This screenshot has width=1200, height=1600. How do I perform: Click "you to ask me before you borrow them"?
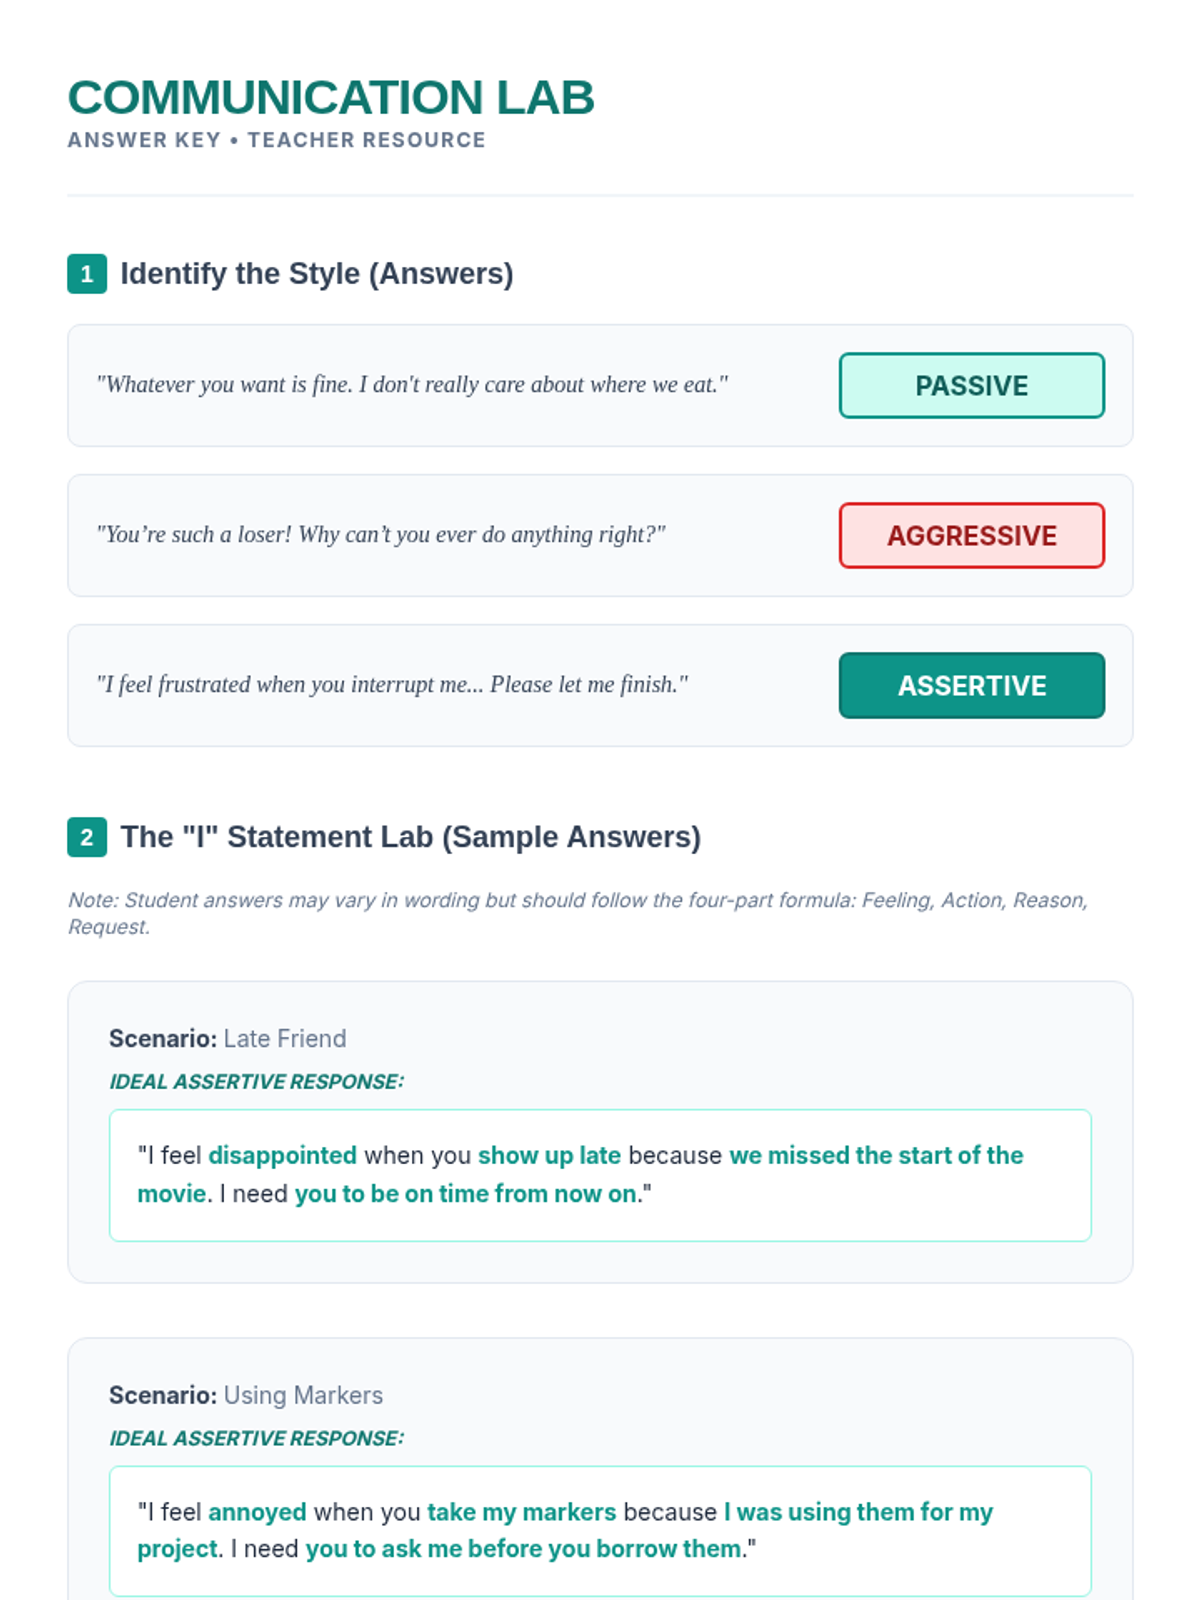coord(525,1549)
